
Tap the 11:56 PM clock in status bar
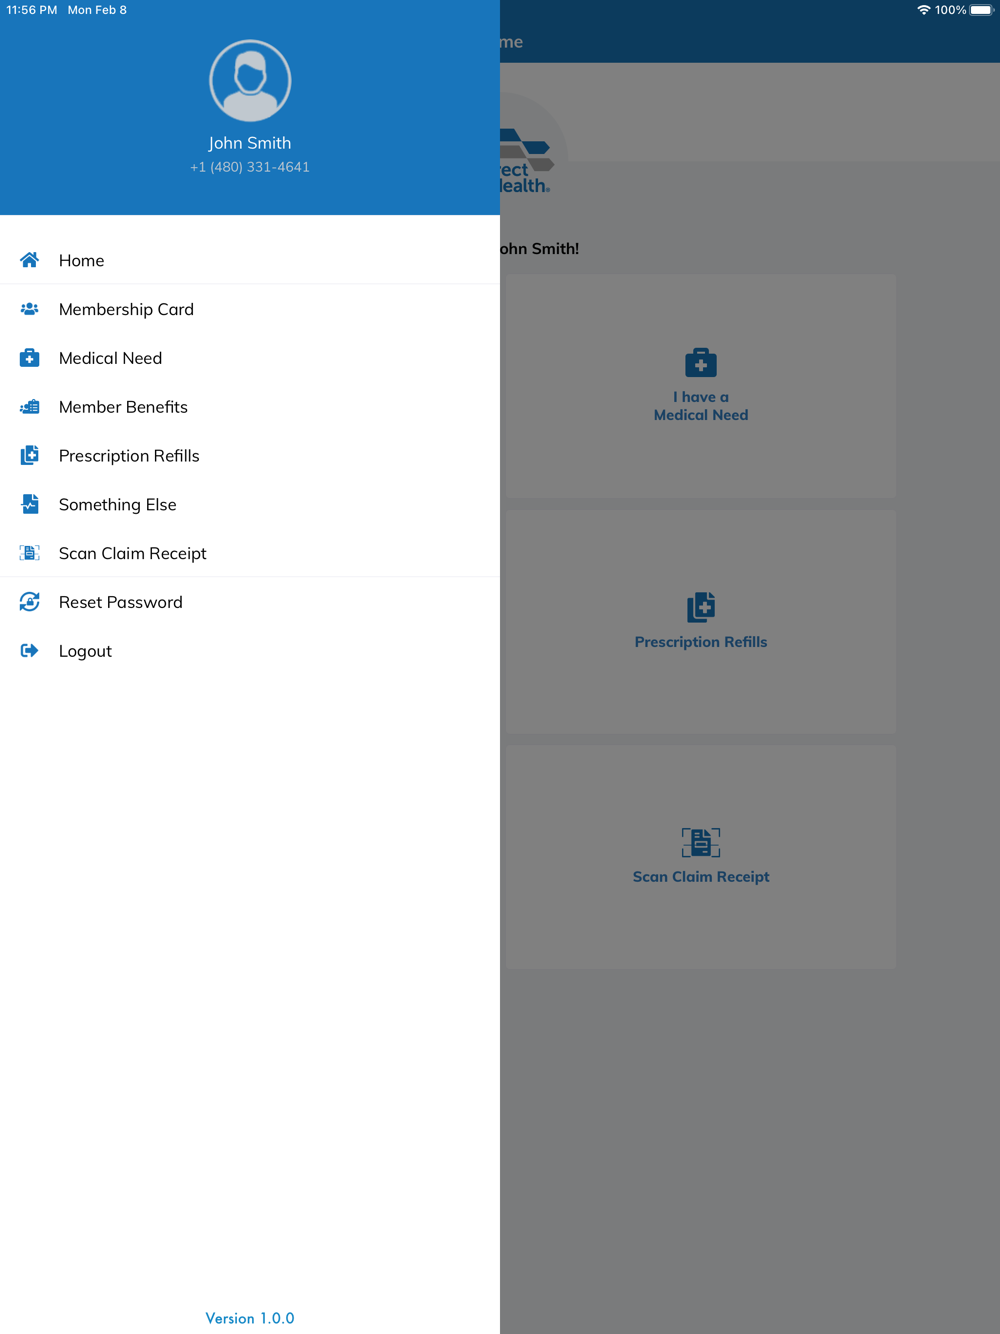[x=32, y=10]
